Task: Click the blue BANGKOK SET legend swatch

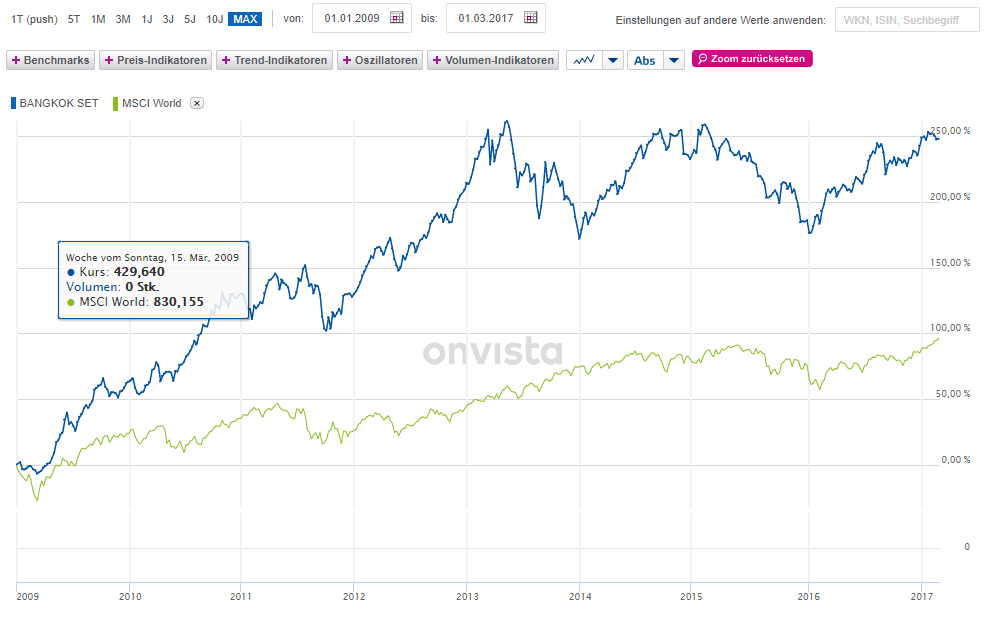Action: tap(13, 103)
